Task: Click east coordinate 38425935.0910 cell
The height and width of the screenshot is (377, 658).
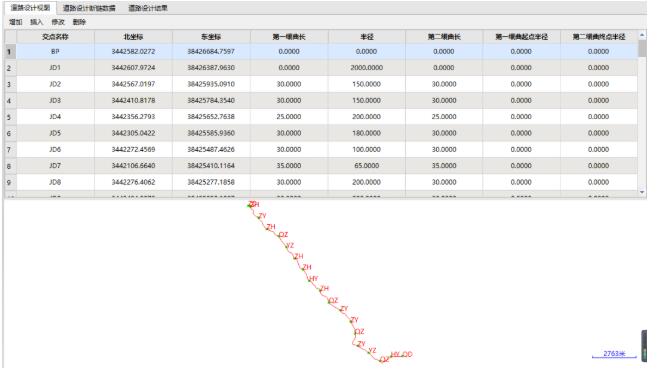Action: (211, 84)
